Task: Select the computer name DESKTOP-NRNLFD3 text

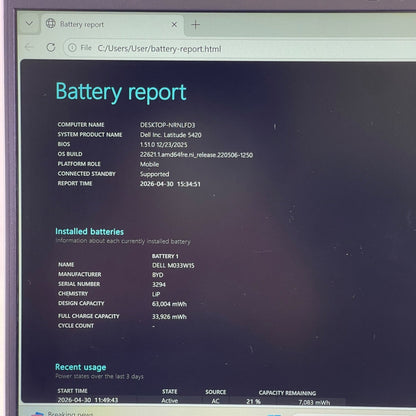Action: pyautogui.click(x=167, y=125)
